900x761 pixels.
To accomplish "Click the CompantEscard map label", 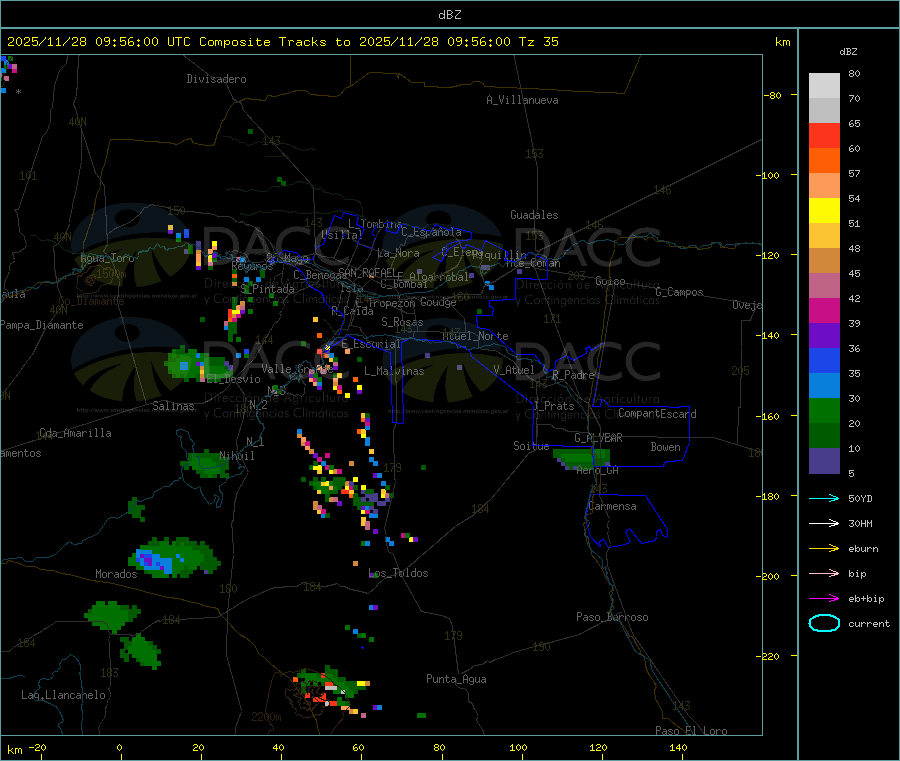I will click(x=657, y=414).
